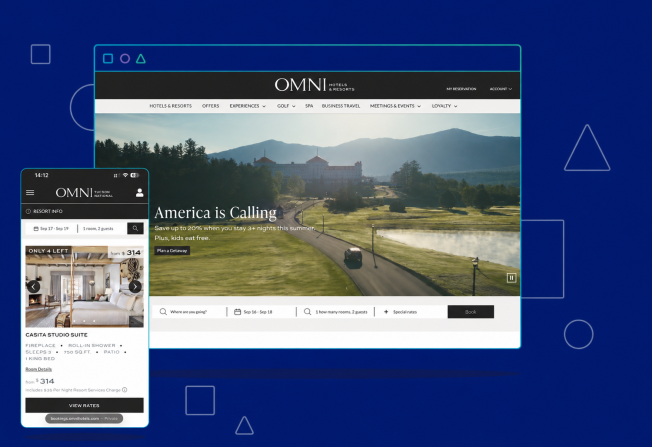Open the Room Details link
The image size is (652, 447).
point(39,369)
